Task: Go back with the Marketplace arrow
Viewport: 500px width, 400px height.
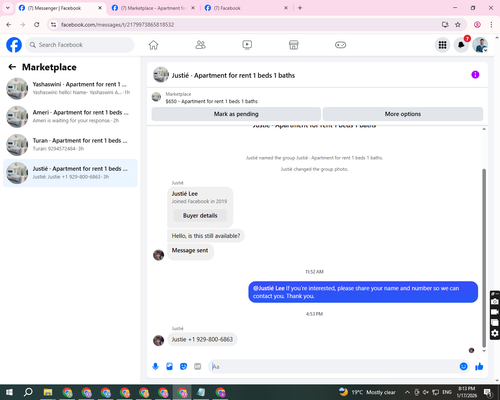Action: 12,67
